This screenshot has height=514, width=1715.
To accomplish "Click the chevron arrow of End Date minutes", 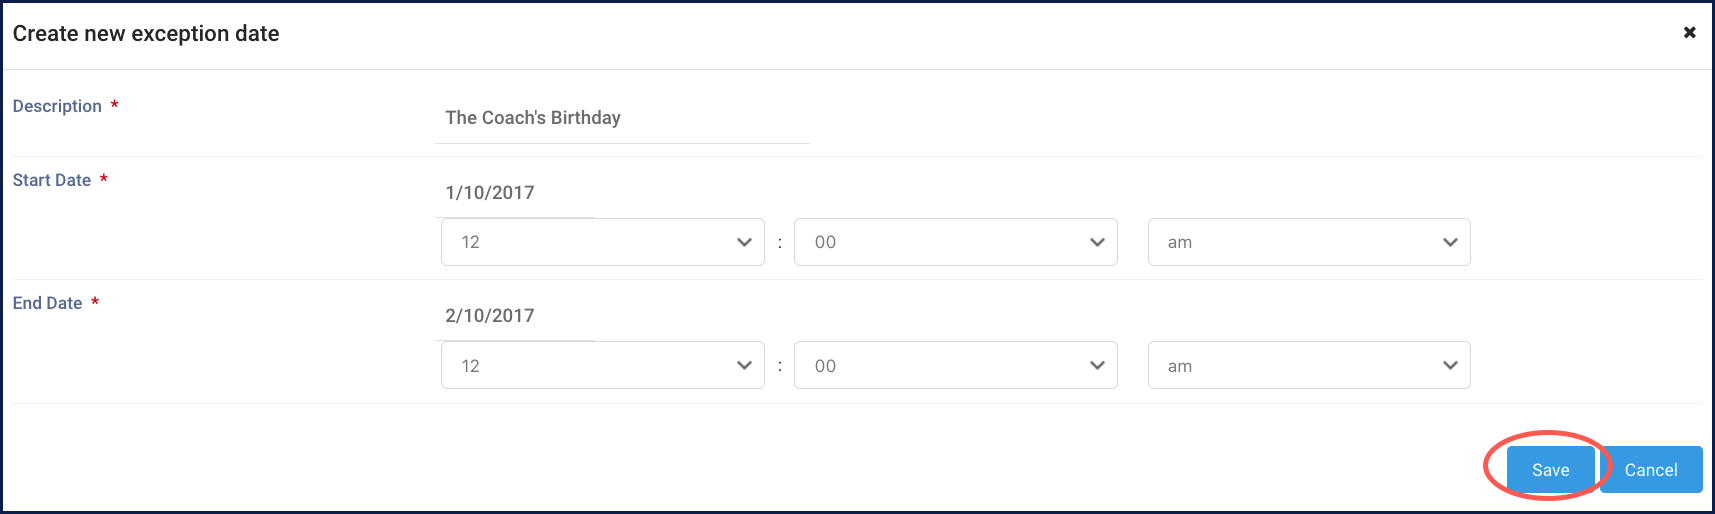I will [1097, 365].
